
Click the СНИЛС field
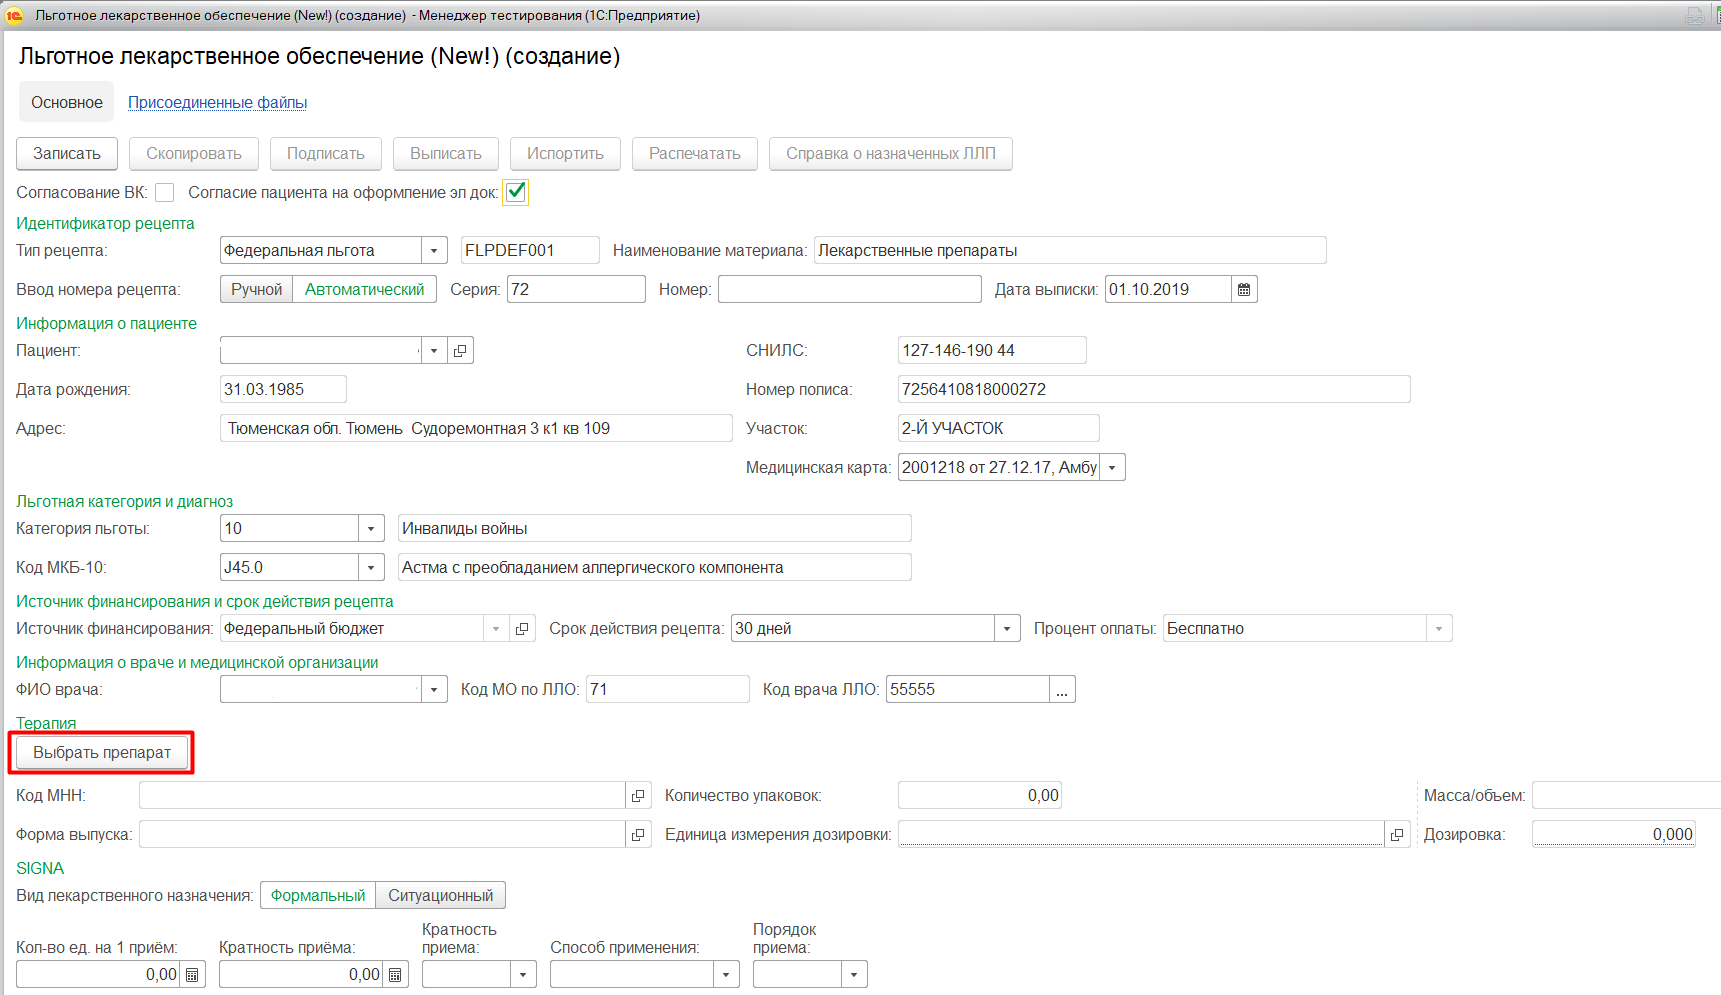992,350
